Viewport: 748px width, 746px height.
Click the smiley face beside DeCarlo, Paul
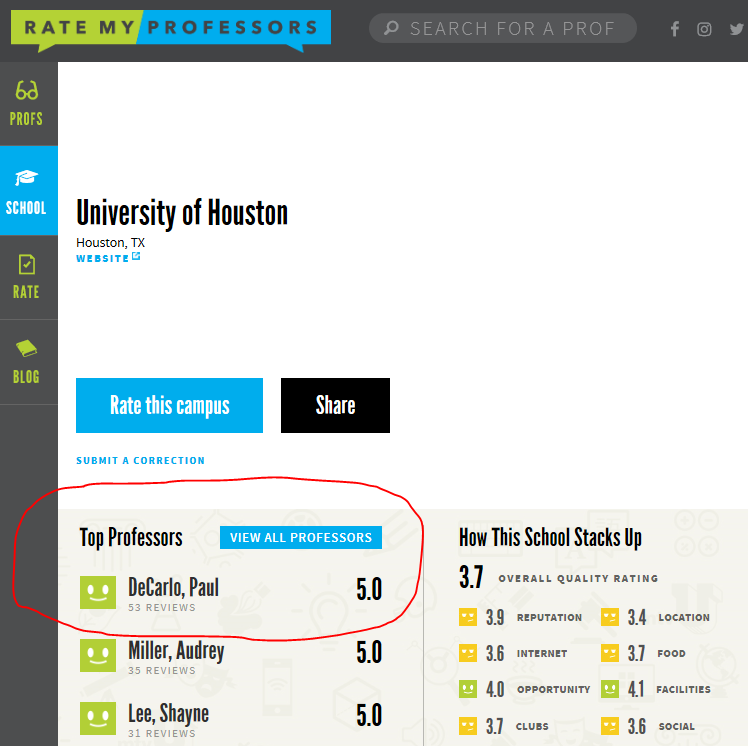(x=98, y=591)
